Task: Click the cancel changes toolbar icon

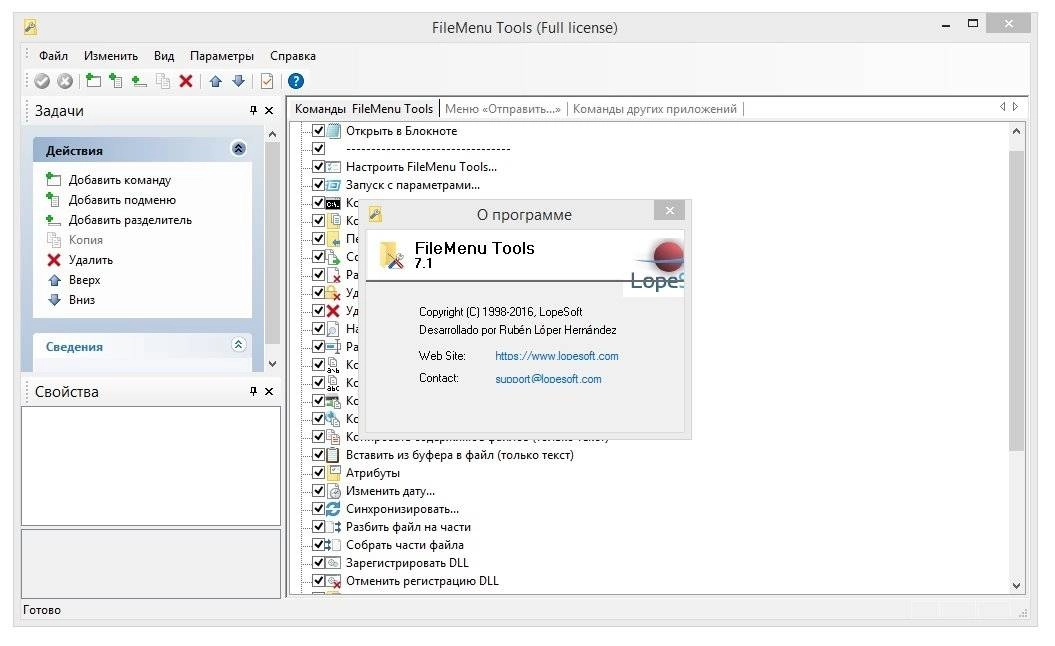Action: pos(65,81)
